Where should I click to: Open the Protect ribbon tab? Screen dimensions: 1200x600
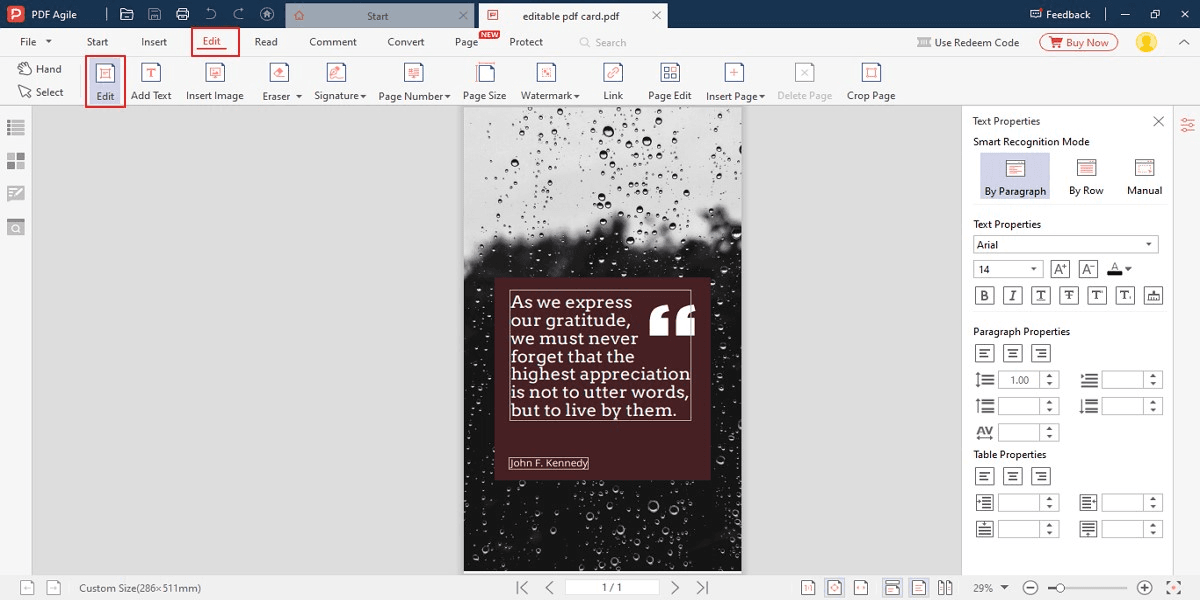pos(526,42)
